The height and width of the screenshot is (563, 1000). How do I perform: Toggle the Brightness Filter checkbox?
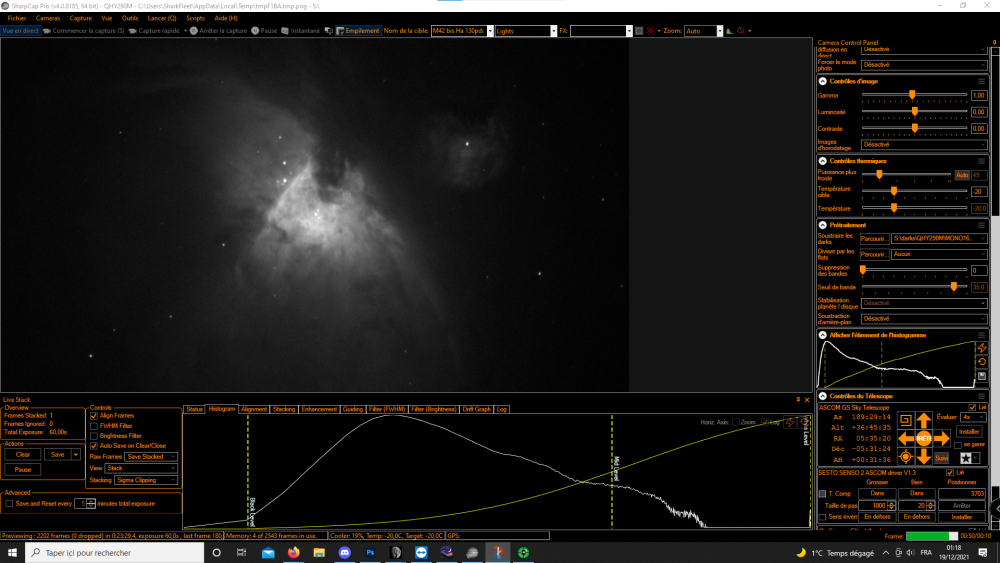click(x=94, y=436)
